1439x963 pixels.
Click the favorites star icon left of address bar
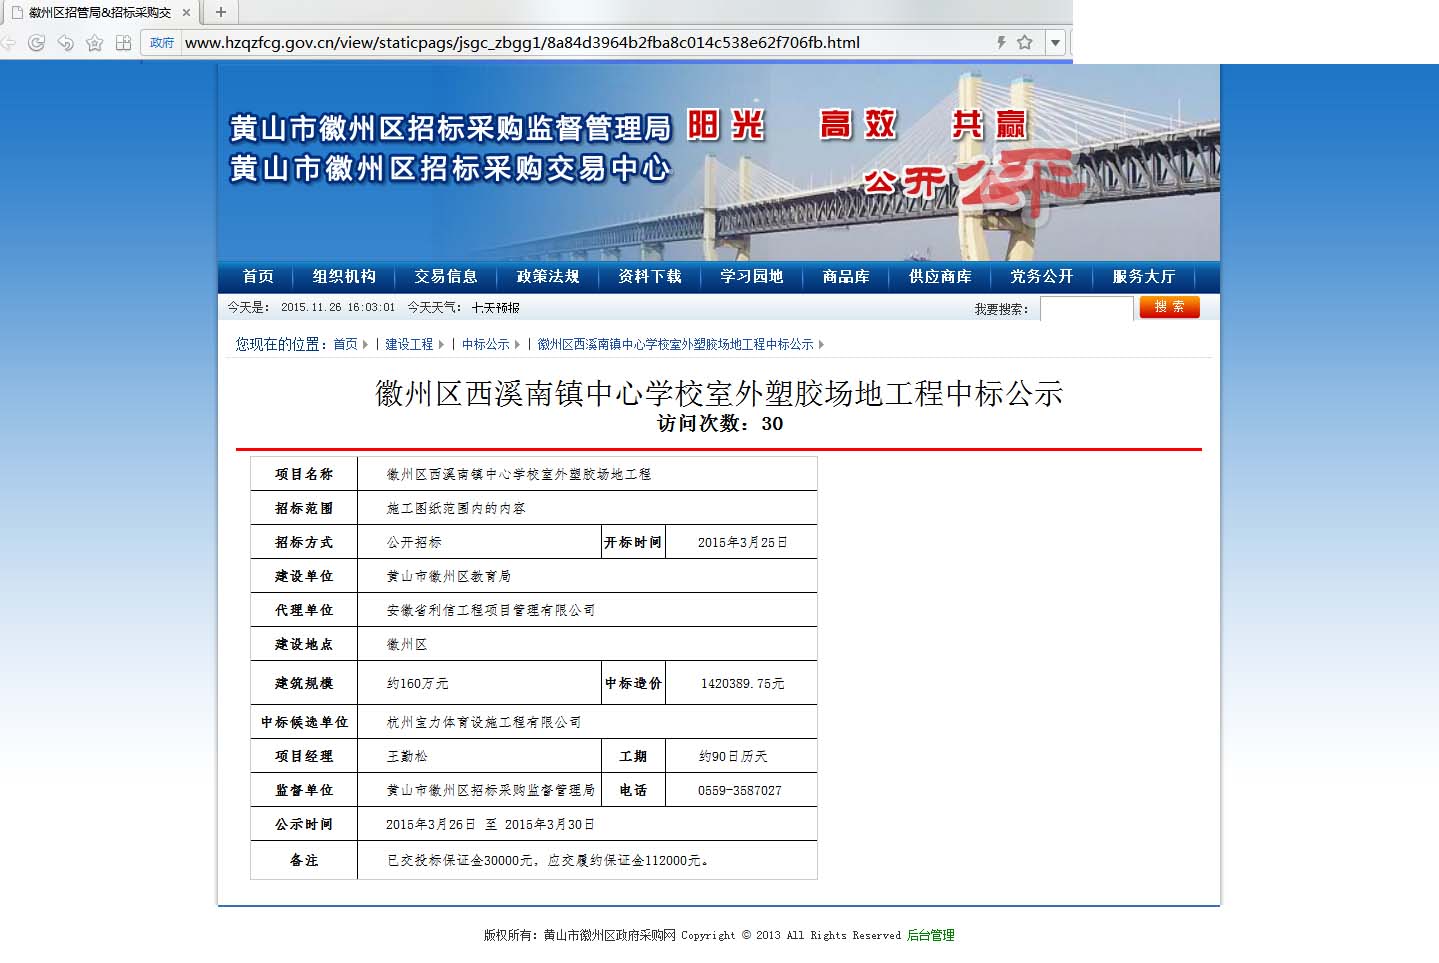tap(95, 43)
